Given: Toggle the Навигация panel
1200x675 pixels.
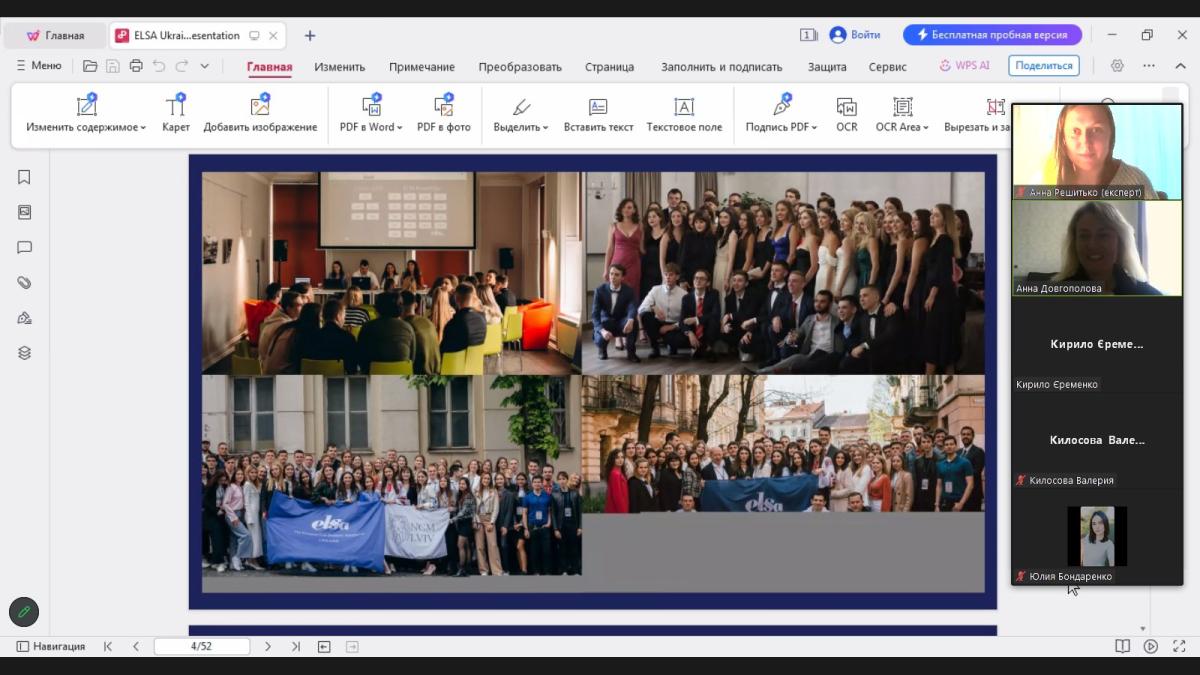Looking at the screenshot, I should pyautogui.click(x=51, y=646).
